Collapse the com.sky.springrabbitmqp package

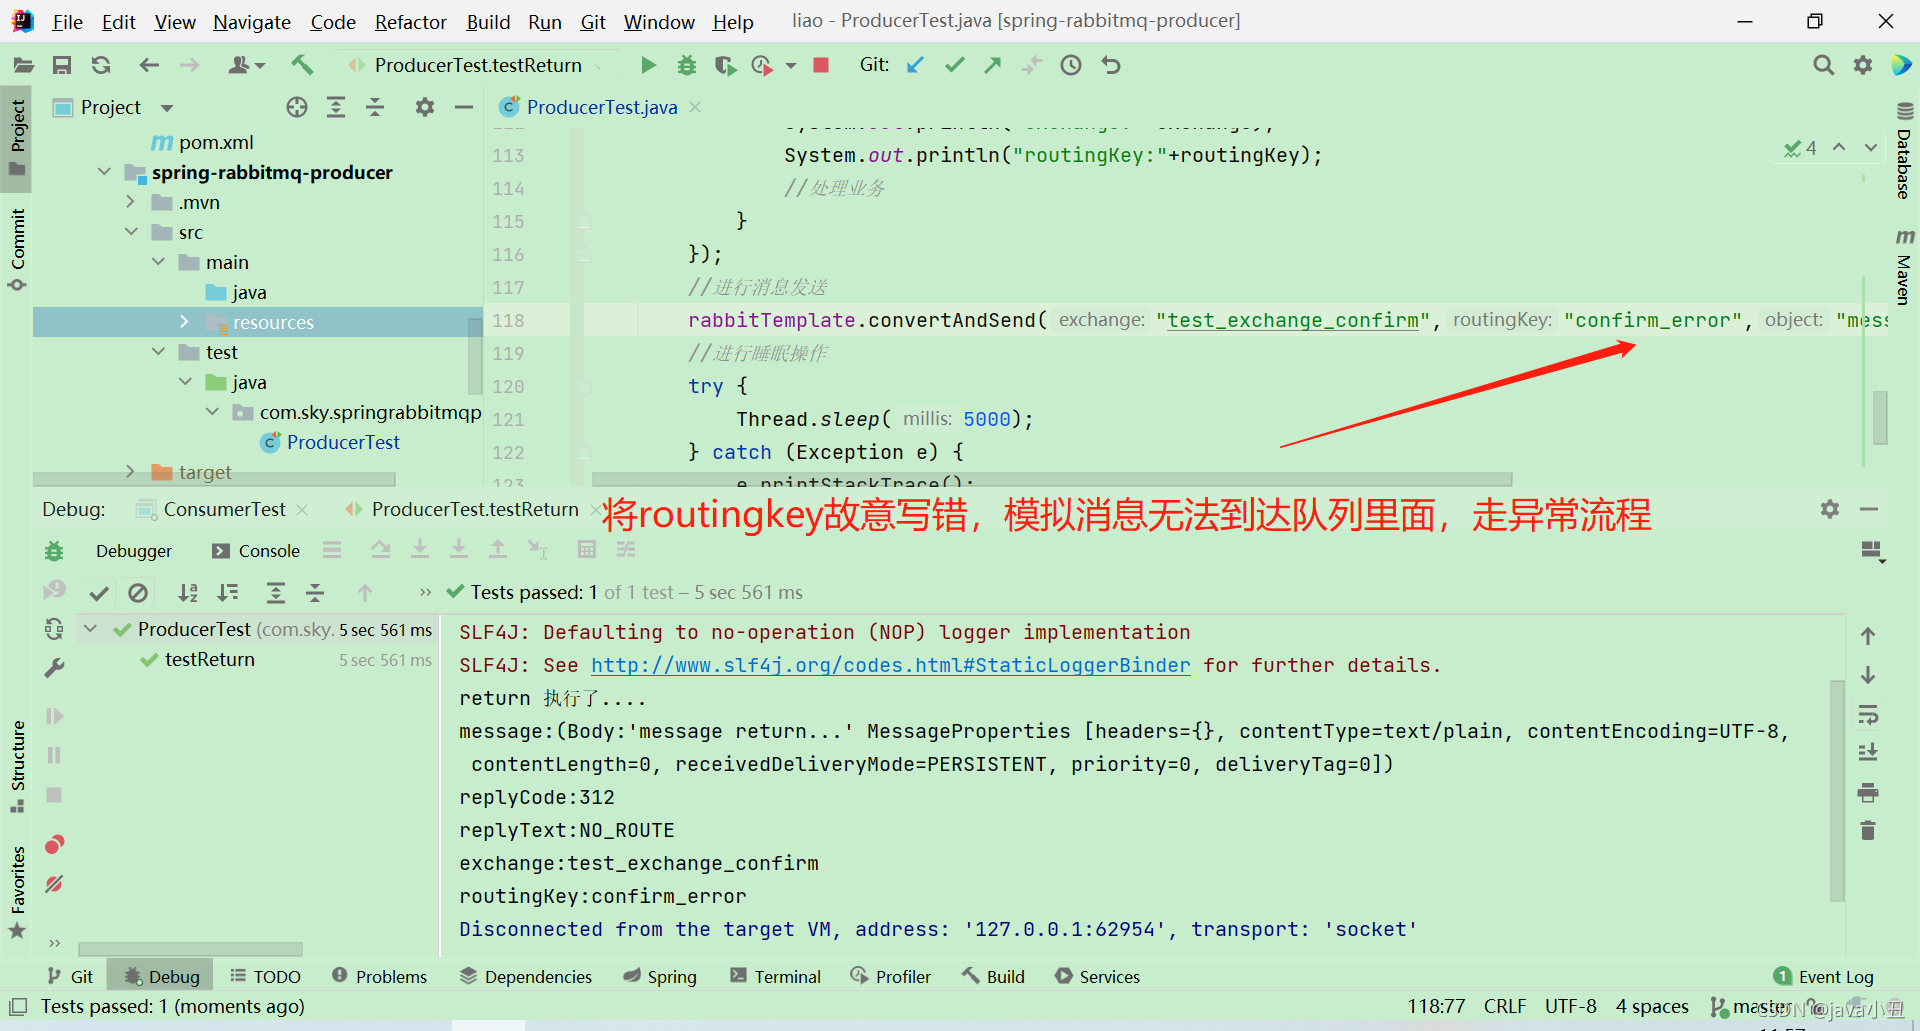click(212, 412)
